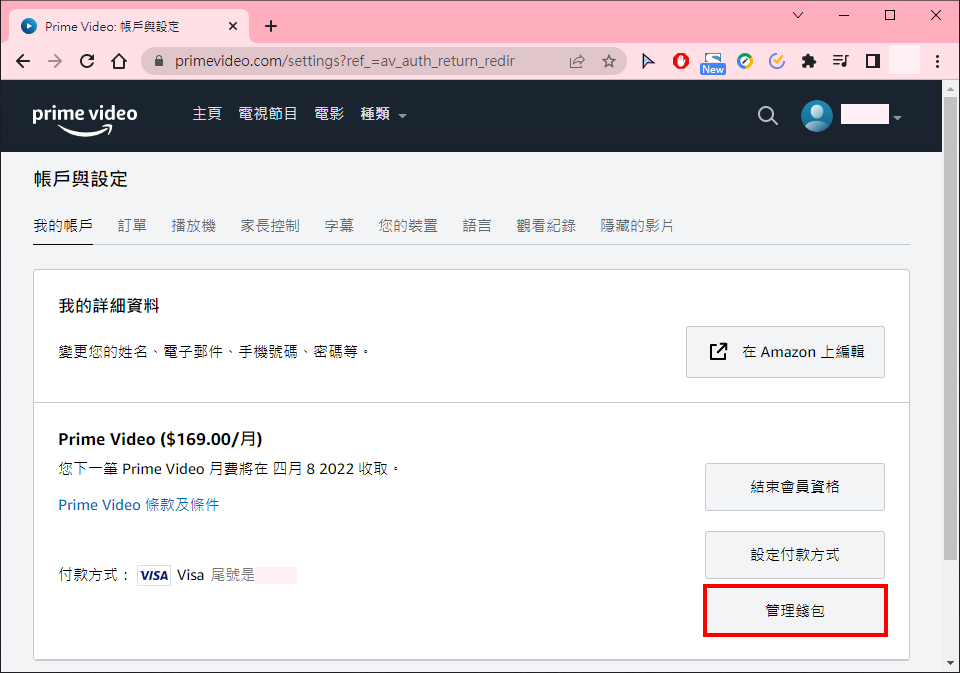
Task: Reload the page
Action: (x=87, y=61)
